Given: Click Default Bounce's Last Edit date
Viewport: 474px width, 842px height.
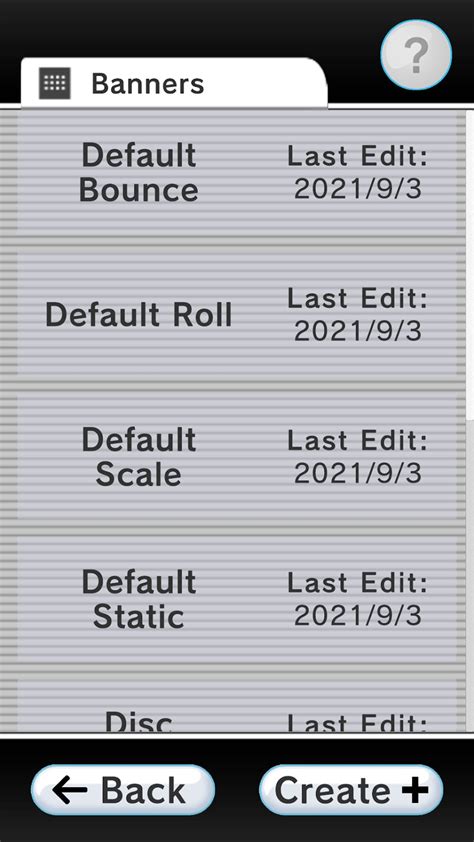Looking at the screenshot, I should 358,189.
